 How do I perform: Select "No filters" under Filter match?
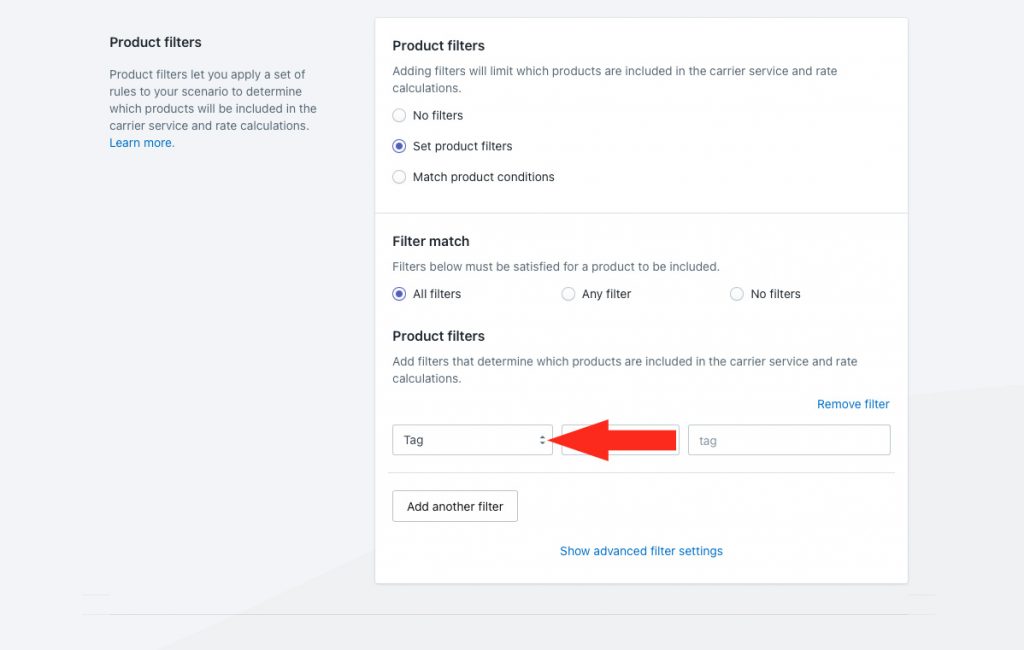pyautogui.click(x=737, y=294)
